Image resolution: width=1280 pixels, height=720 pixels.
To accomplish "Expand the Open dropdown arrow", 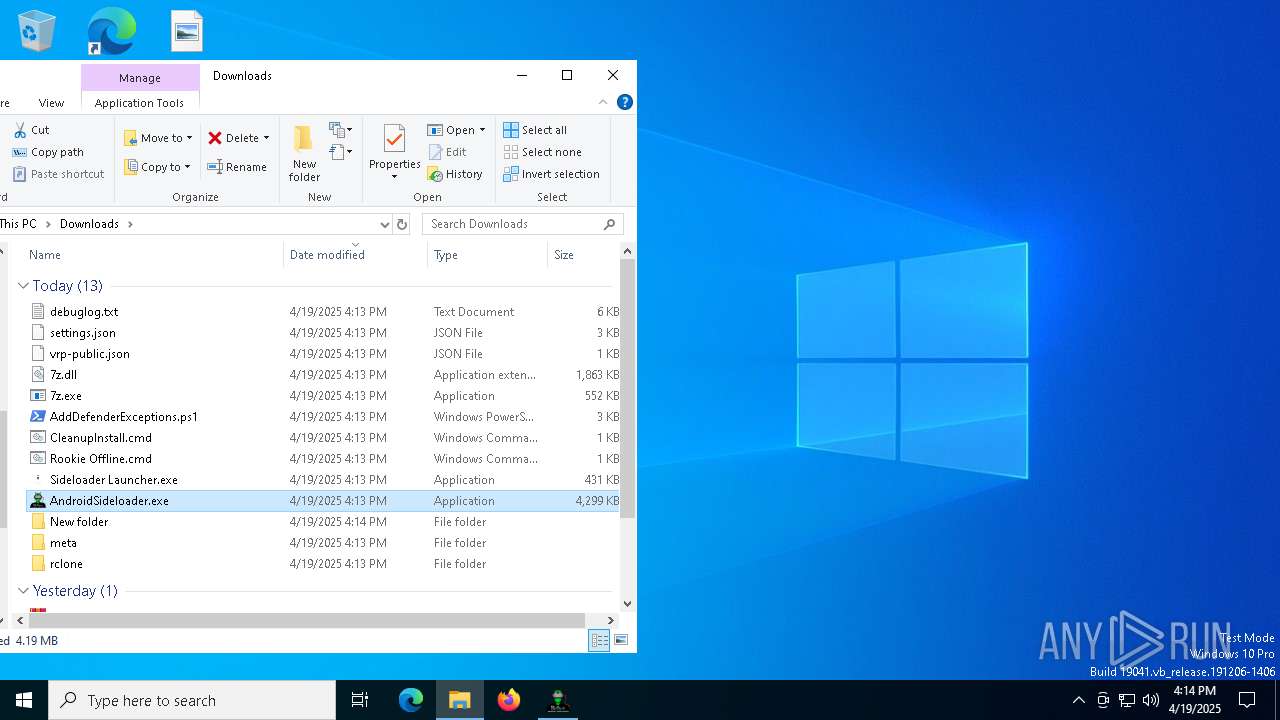I will click(482, 130).
